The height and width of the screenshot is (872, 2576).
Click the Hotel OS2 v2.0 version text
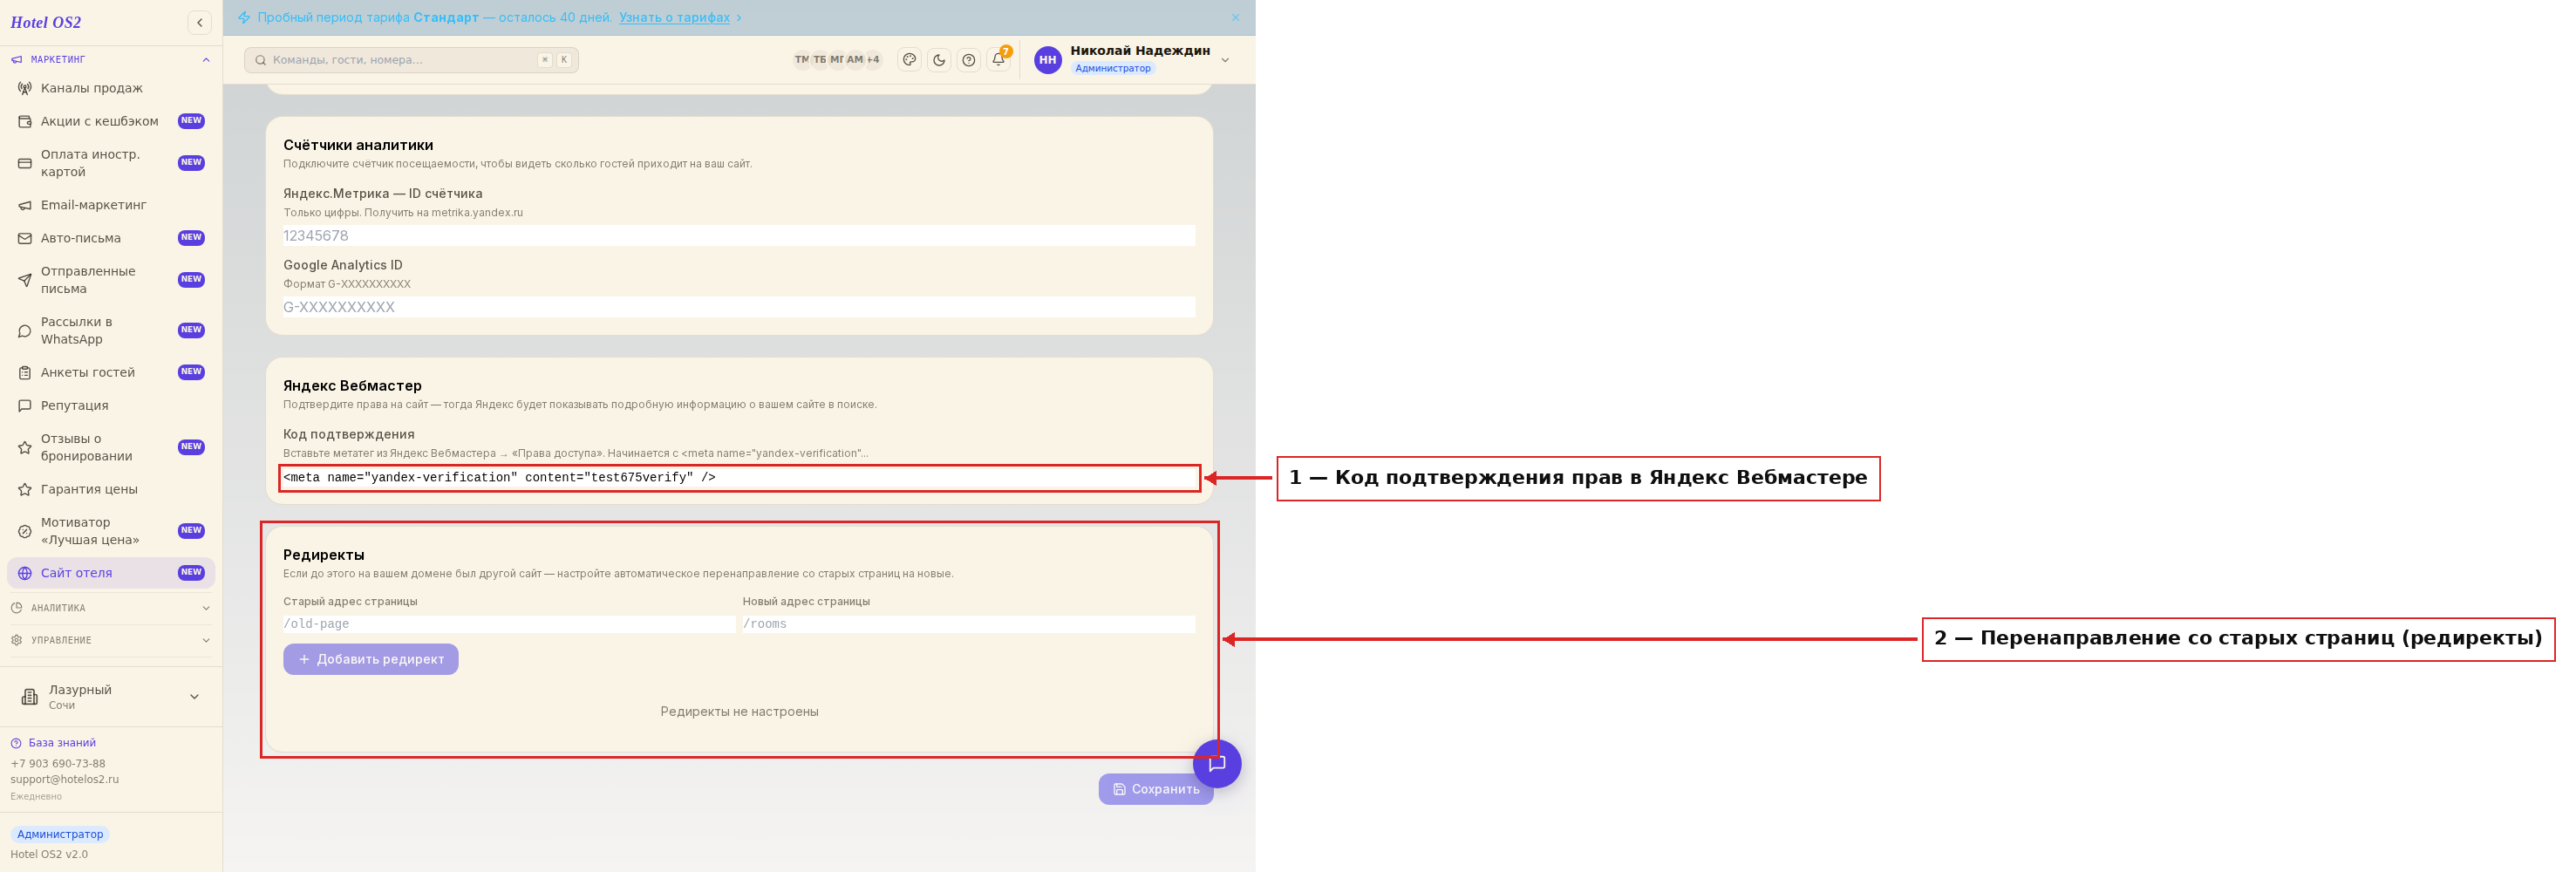49,855
